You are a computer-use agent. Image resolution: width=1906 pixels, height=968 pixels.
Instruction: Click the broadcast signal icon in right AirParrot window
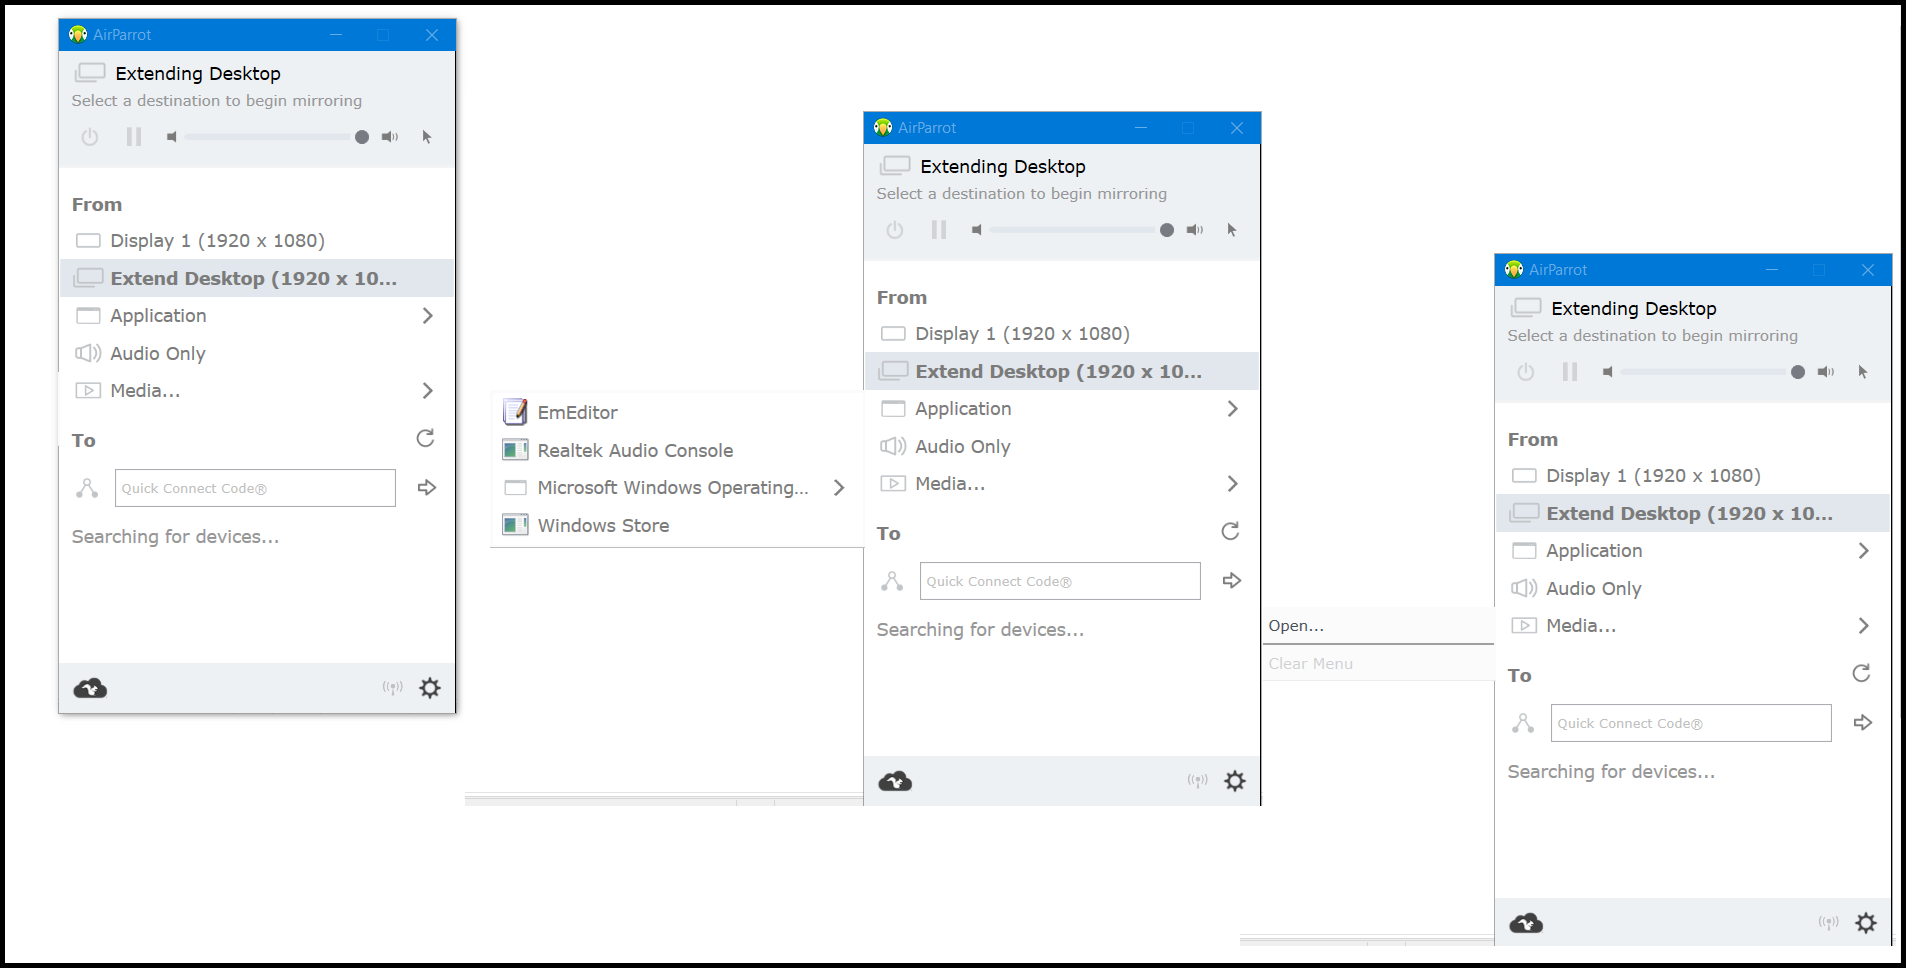tap(1829, 923)
